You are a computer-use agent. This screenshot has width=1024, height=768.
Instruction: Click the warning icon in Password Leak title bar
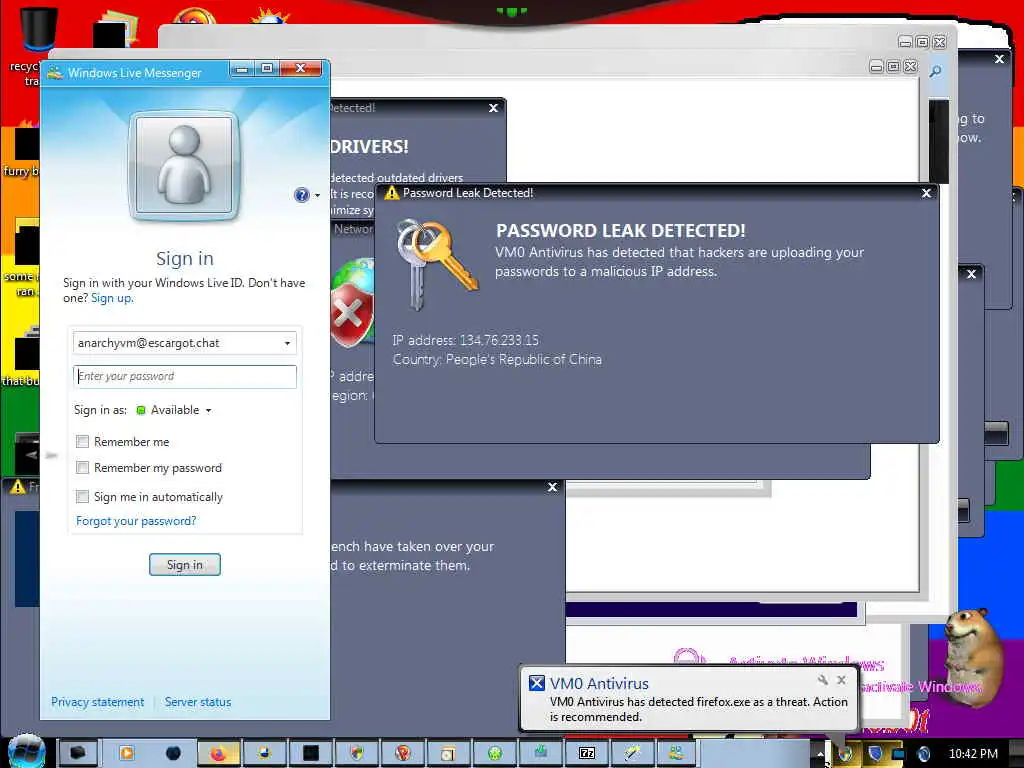coord(391,193)
